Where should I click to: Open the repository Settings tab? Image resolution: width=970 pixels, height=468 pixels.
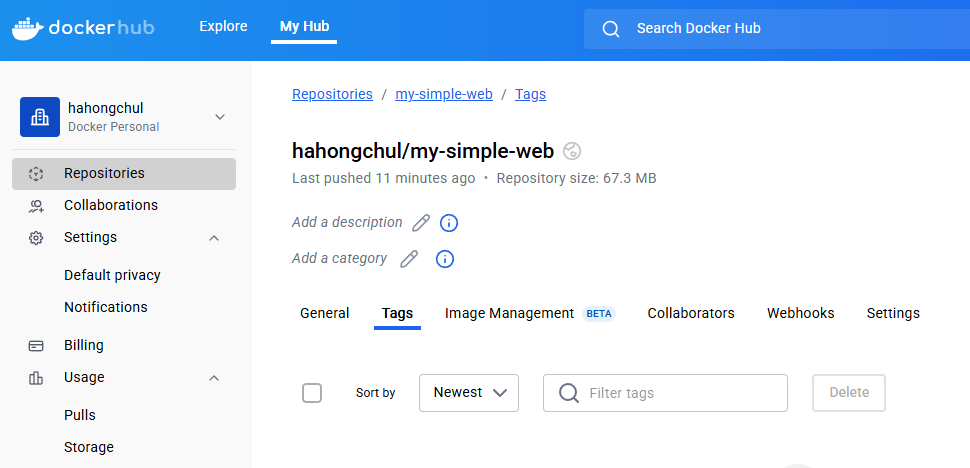[893, 313]
